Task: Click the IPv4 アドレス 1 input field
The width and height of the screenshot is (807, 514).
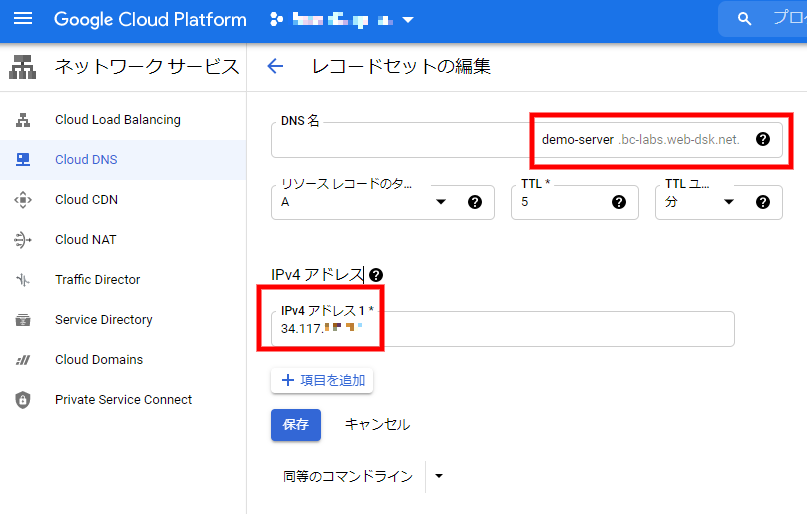Action: click(503, 329)
